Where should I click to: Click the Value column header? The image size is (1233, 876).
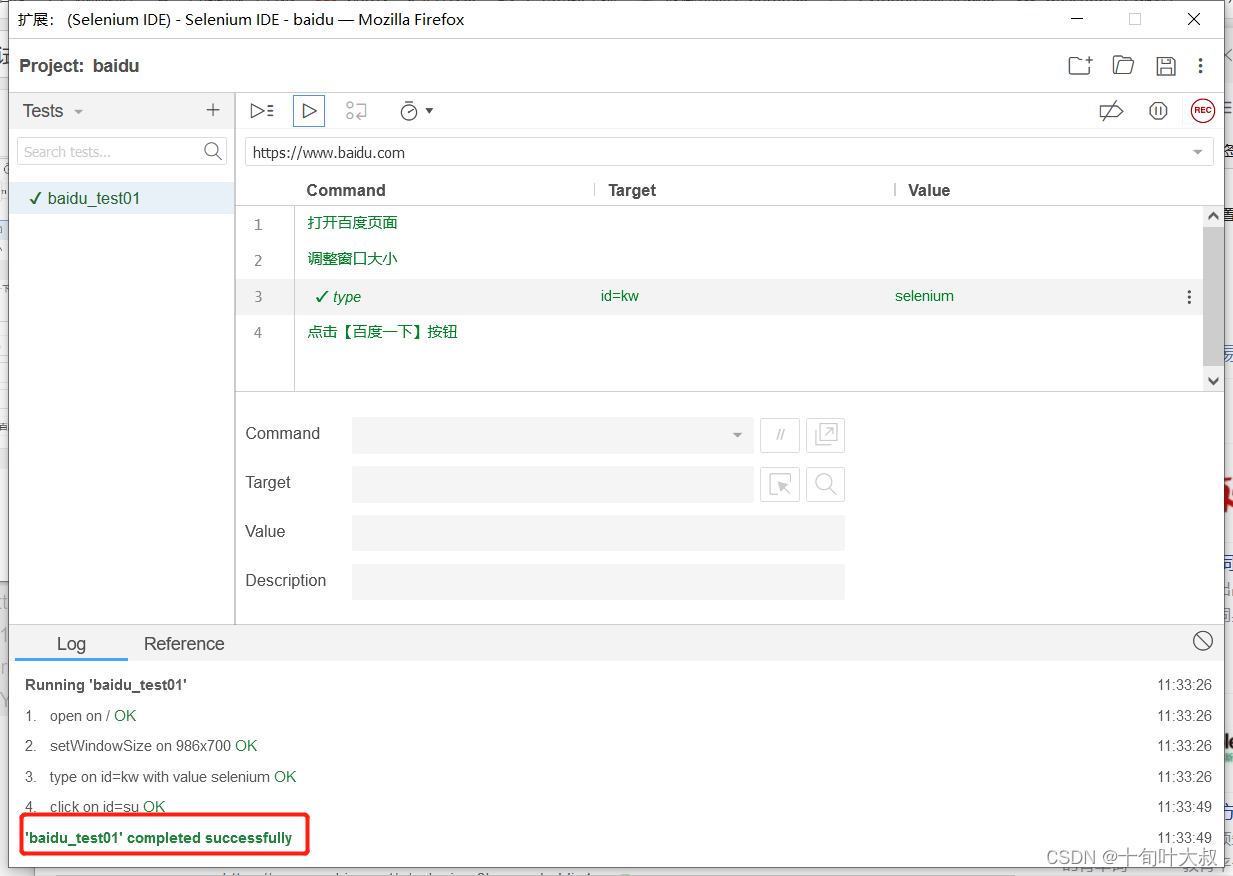click(x=929, y=190)
